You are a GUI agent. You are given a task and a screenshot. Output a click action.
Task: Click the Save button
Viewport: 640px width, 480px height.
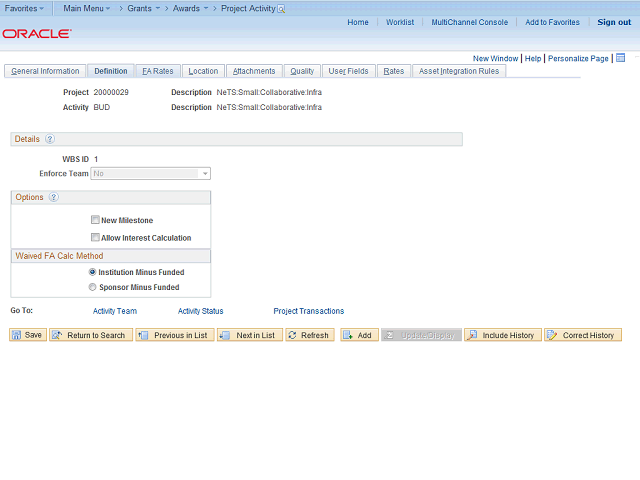point(28,335)
